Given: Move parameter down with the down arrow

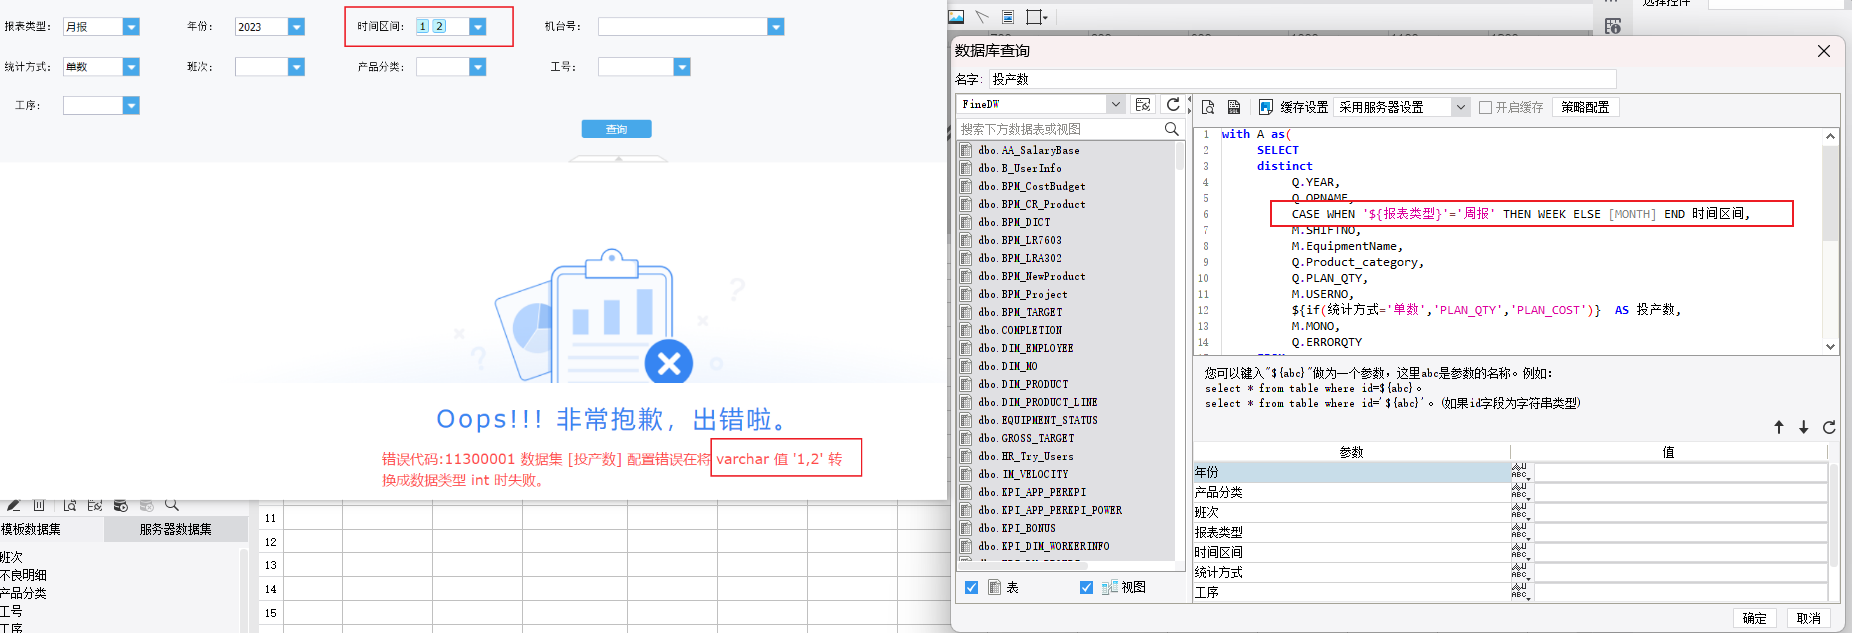Looking at the screenshot, I should (x=1804, y=427).
